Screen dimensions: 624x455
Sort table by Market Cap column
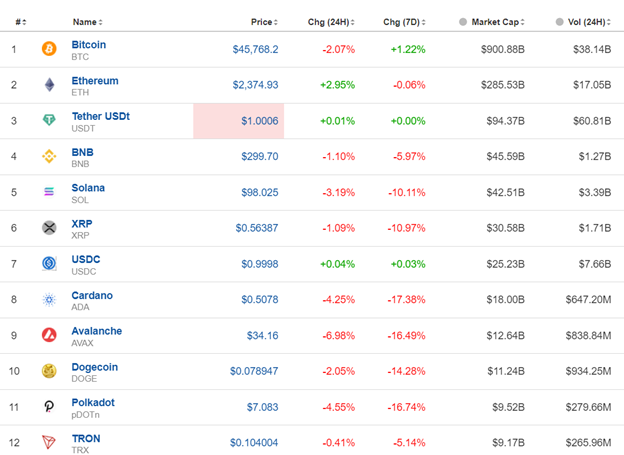point(498,22)
